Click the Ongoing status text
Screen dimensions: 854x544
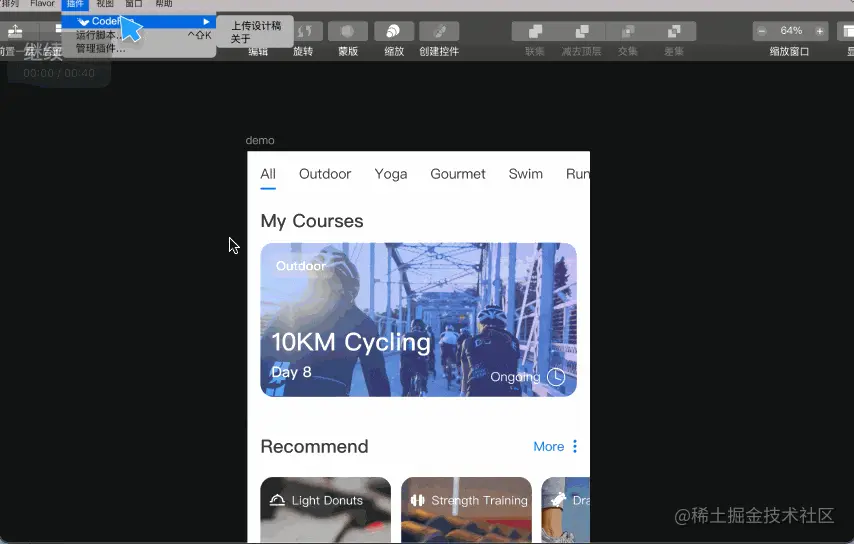pos(515,377)
